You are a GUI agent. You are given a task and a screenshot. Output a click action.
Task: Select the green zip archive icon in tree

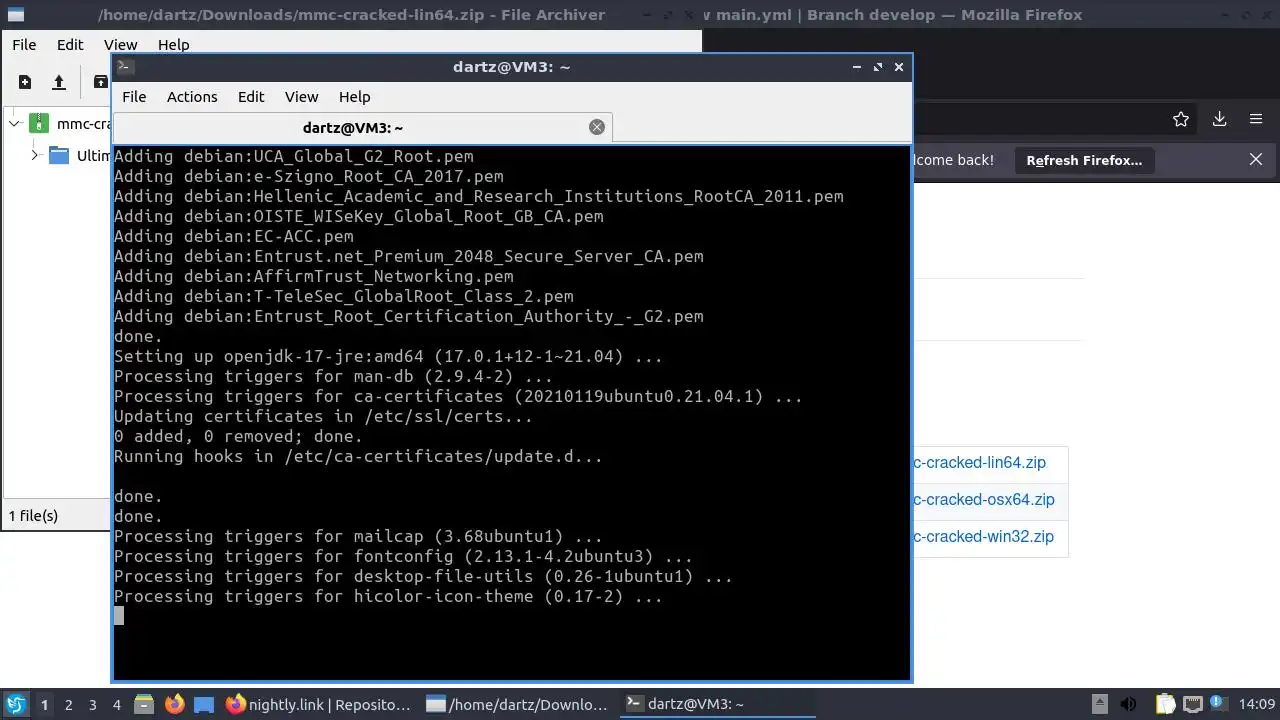point(39,124)
